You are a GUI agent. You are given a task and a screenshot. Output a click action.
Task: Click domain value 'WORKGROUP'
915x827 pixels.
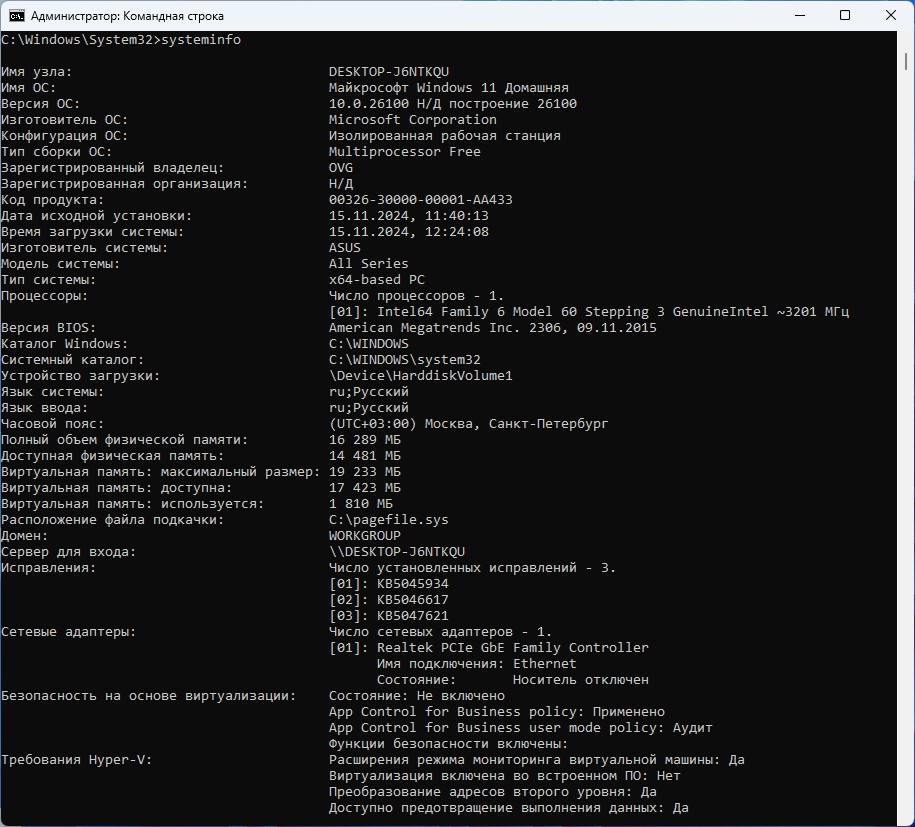click(364, 536)
